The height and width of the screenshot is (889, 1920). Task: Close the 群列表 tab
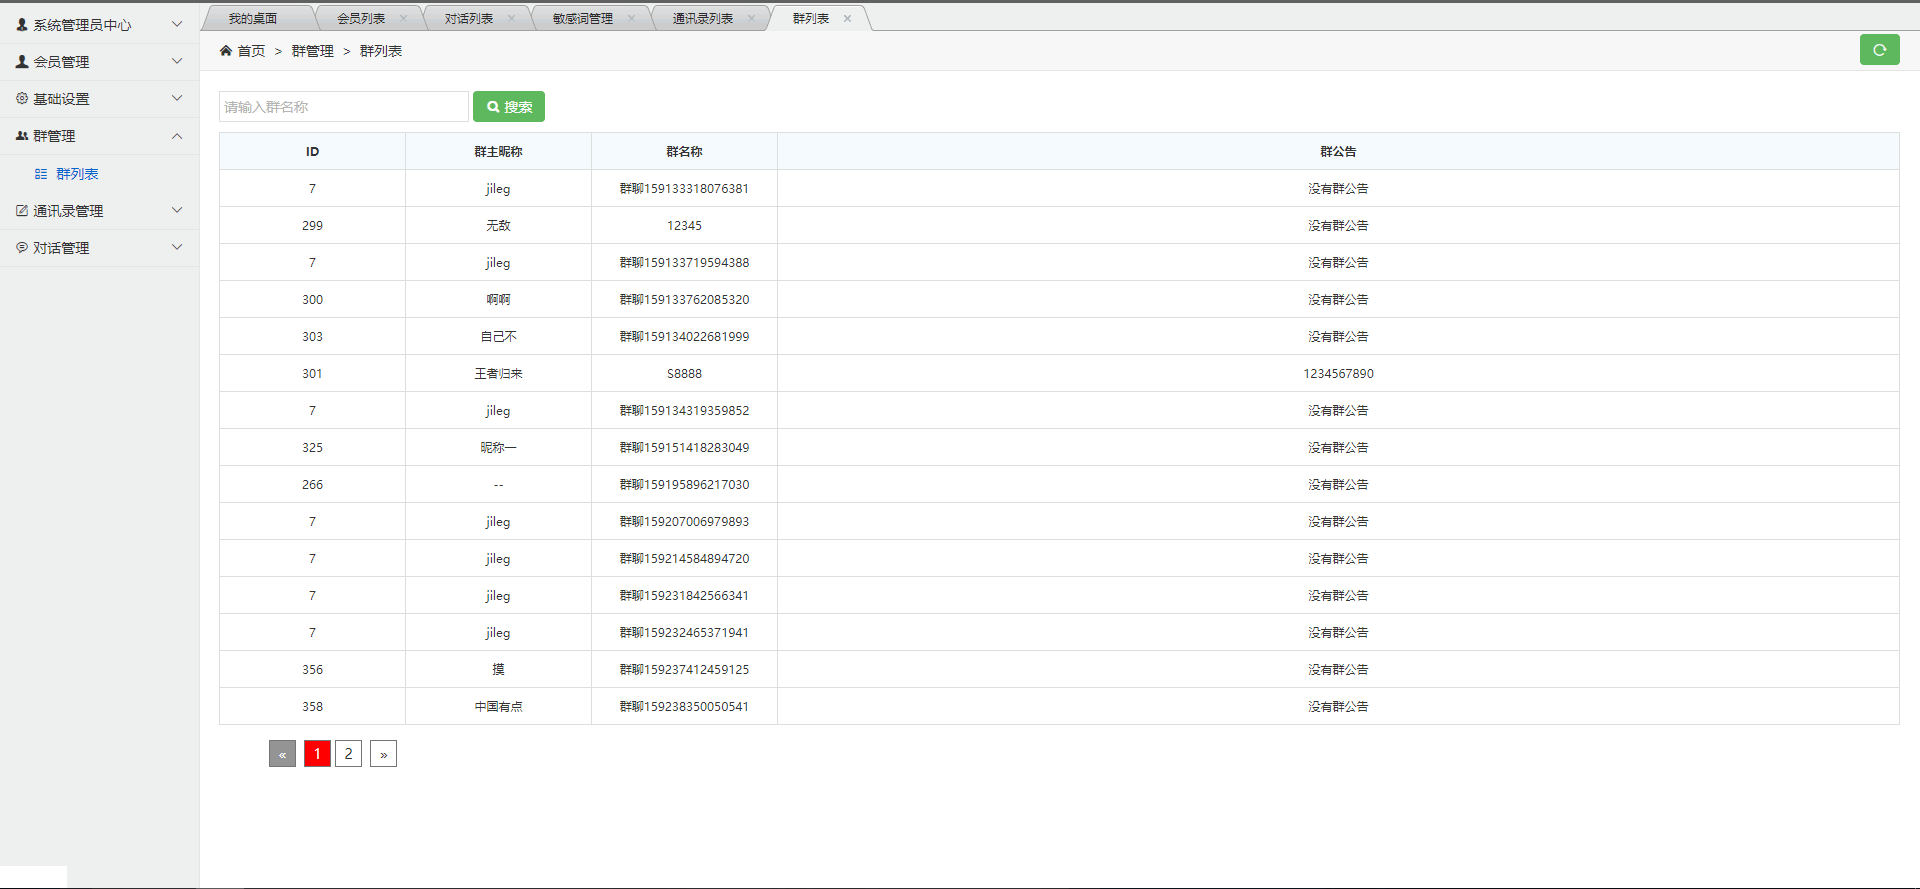(x=847, y=18)
